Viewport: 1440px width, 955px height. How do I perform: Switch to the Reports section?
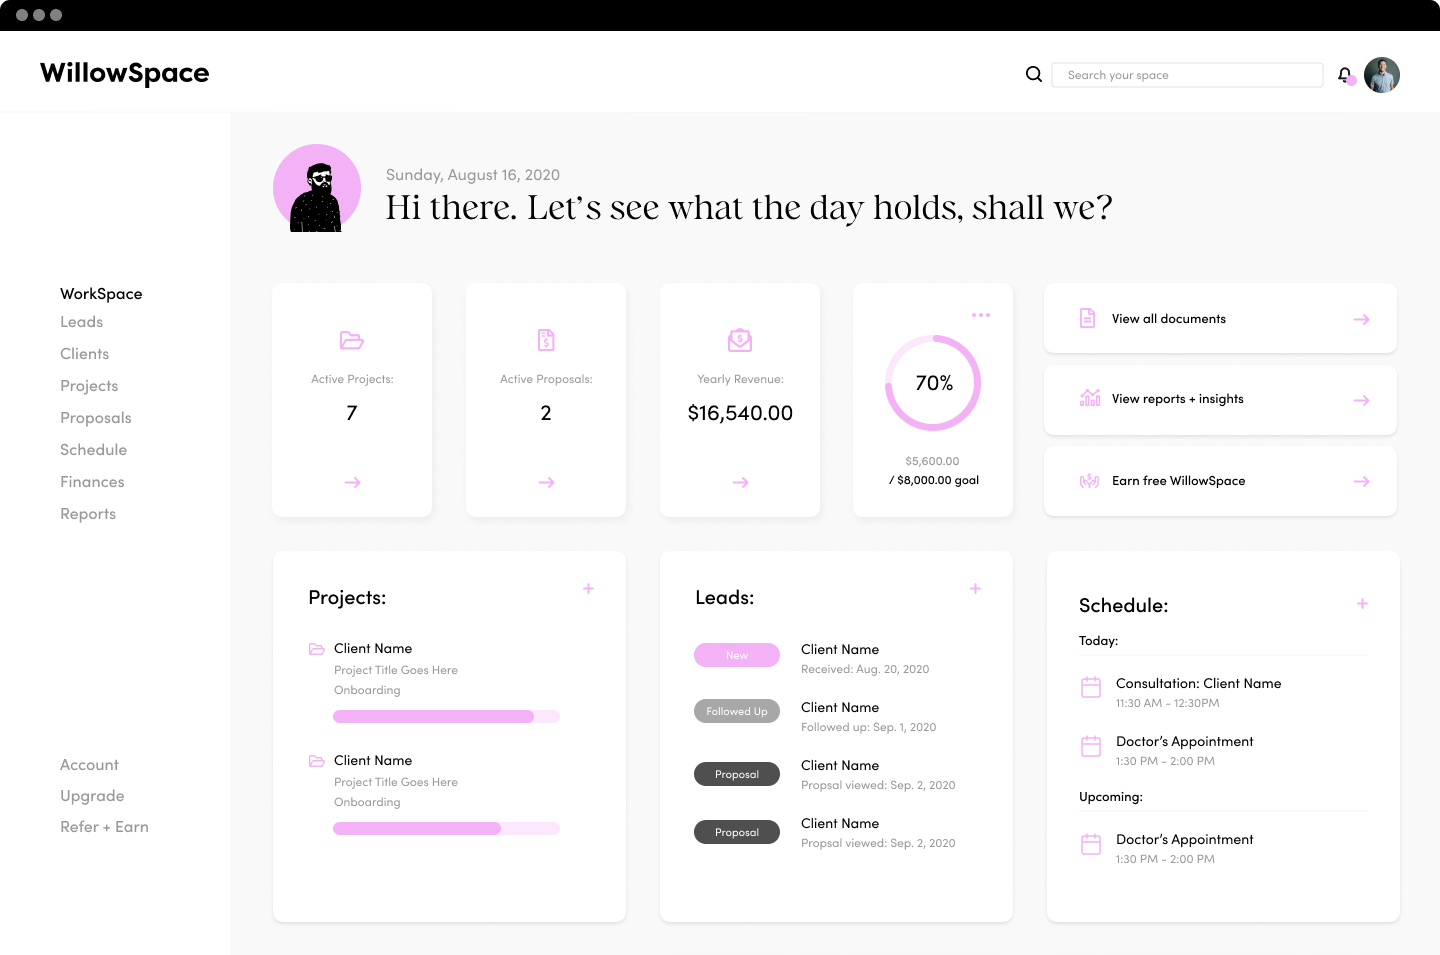point(87,513)
